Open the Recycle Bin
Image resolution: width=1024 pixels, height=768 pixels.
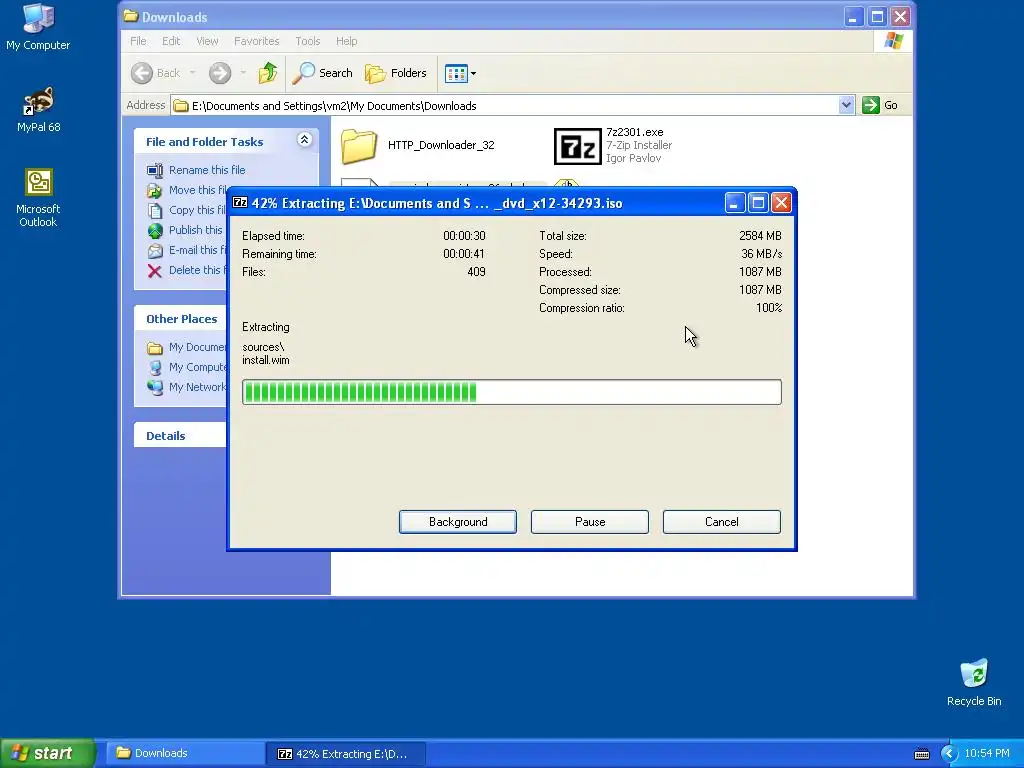click(x=974, y=682)
